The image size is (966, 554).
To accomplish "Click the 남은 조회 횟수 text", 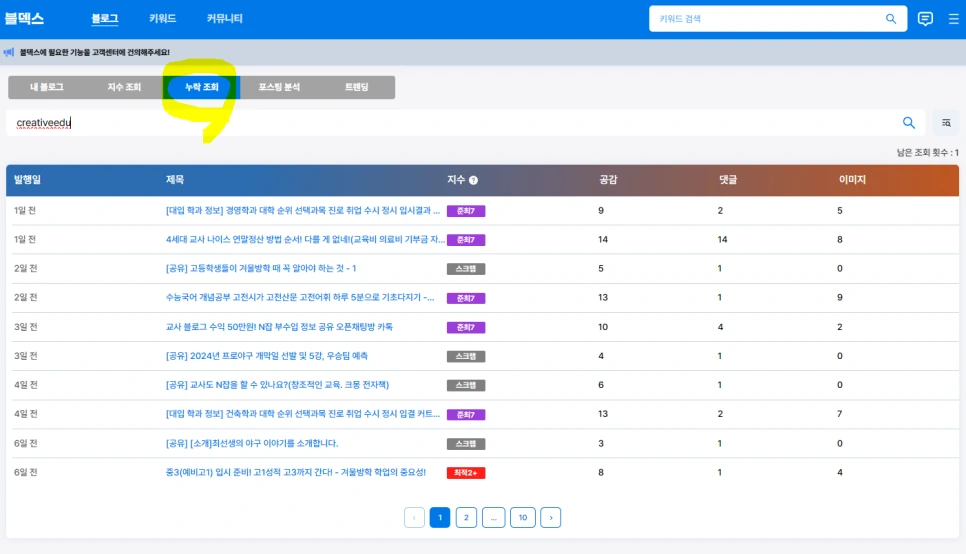I will tap(927, 152).
